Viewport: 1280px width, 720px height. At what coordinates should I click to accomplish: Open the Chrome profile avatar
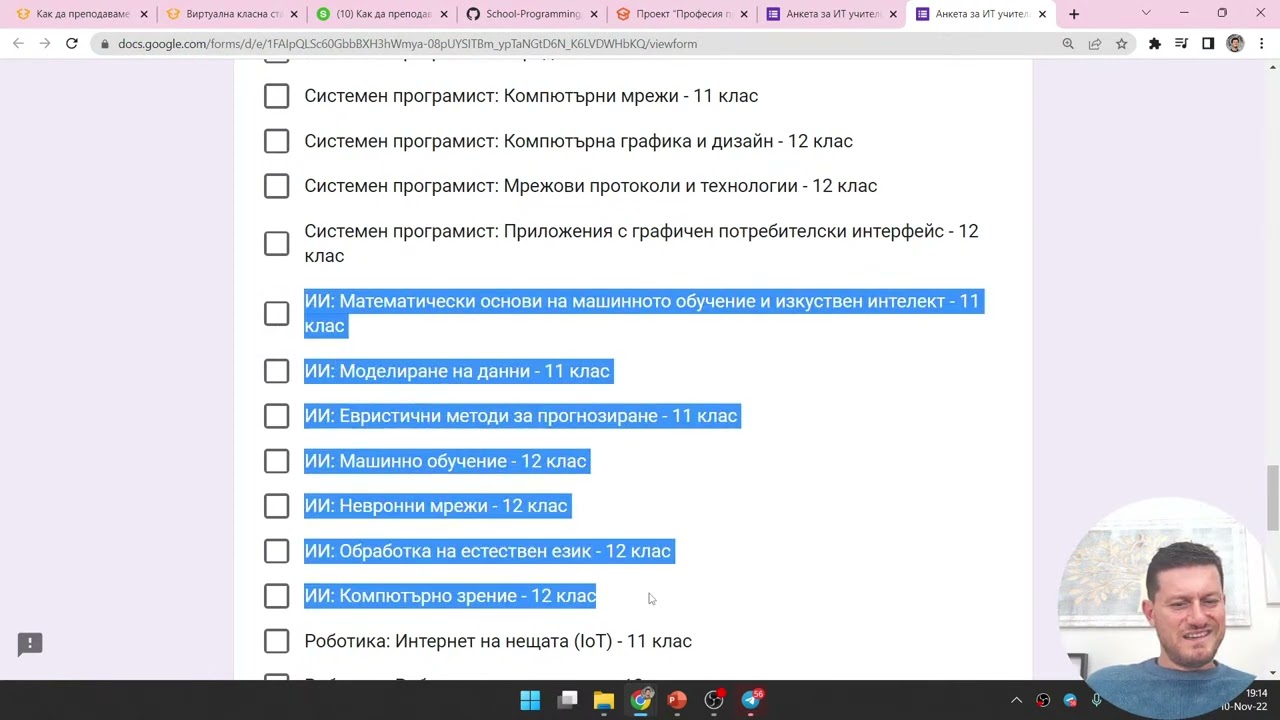click(1235, 44)
